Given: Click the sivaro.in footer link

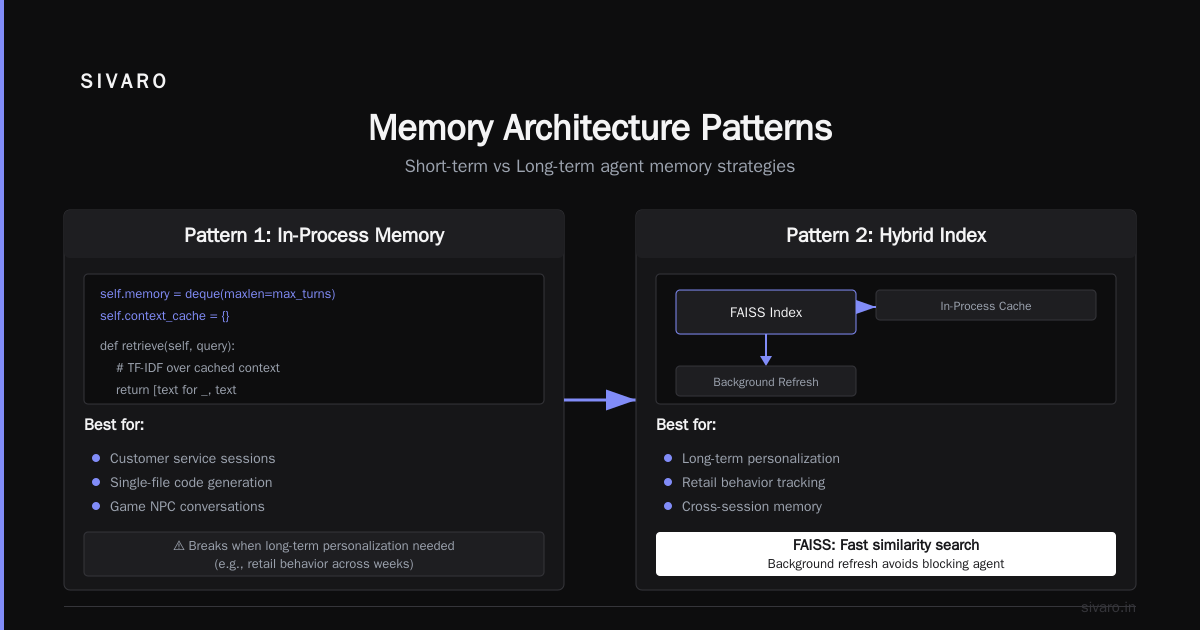Looking at the screenshot, I should tap(1109, 607).
